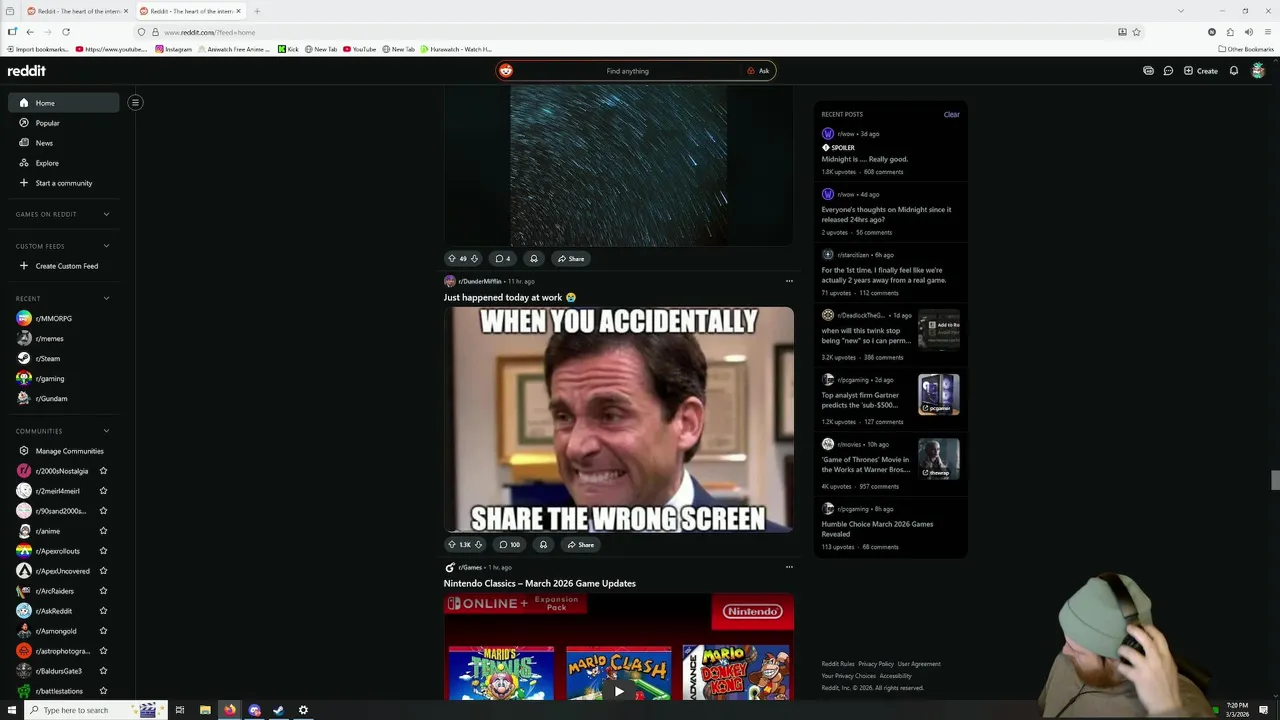Open Firefox icon in the taskbar

[x=230, y=710]
